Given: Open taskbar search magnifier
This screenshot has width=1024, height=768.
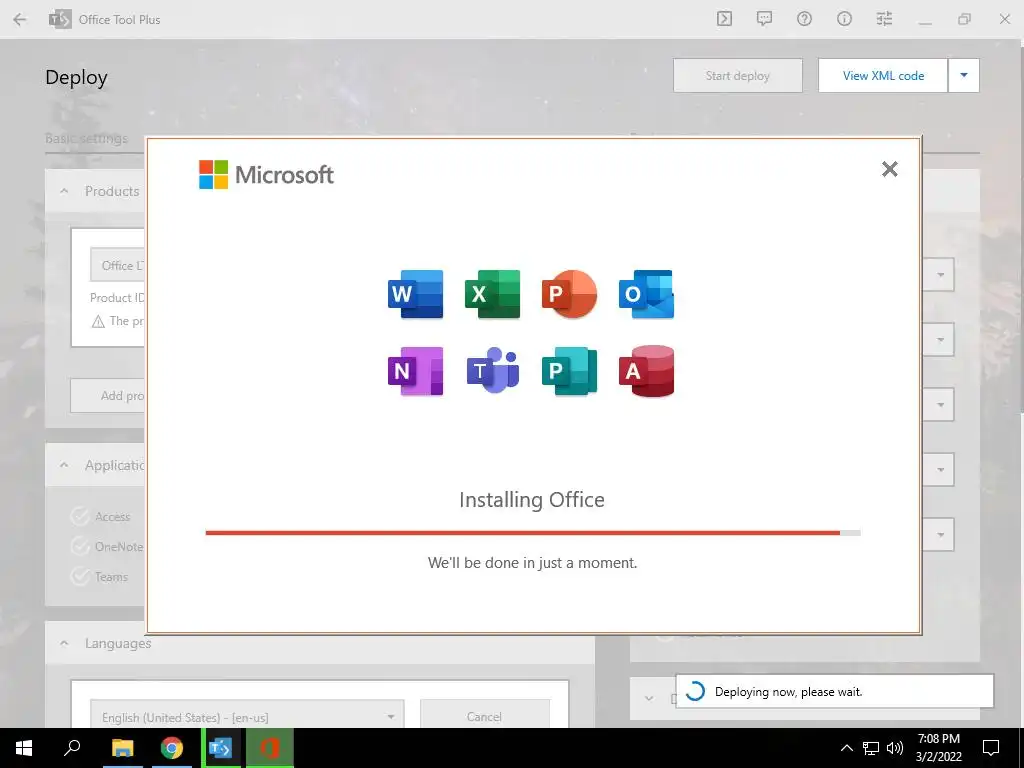Looking at the screenshot, I should coord(72,748).
